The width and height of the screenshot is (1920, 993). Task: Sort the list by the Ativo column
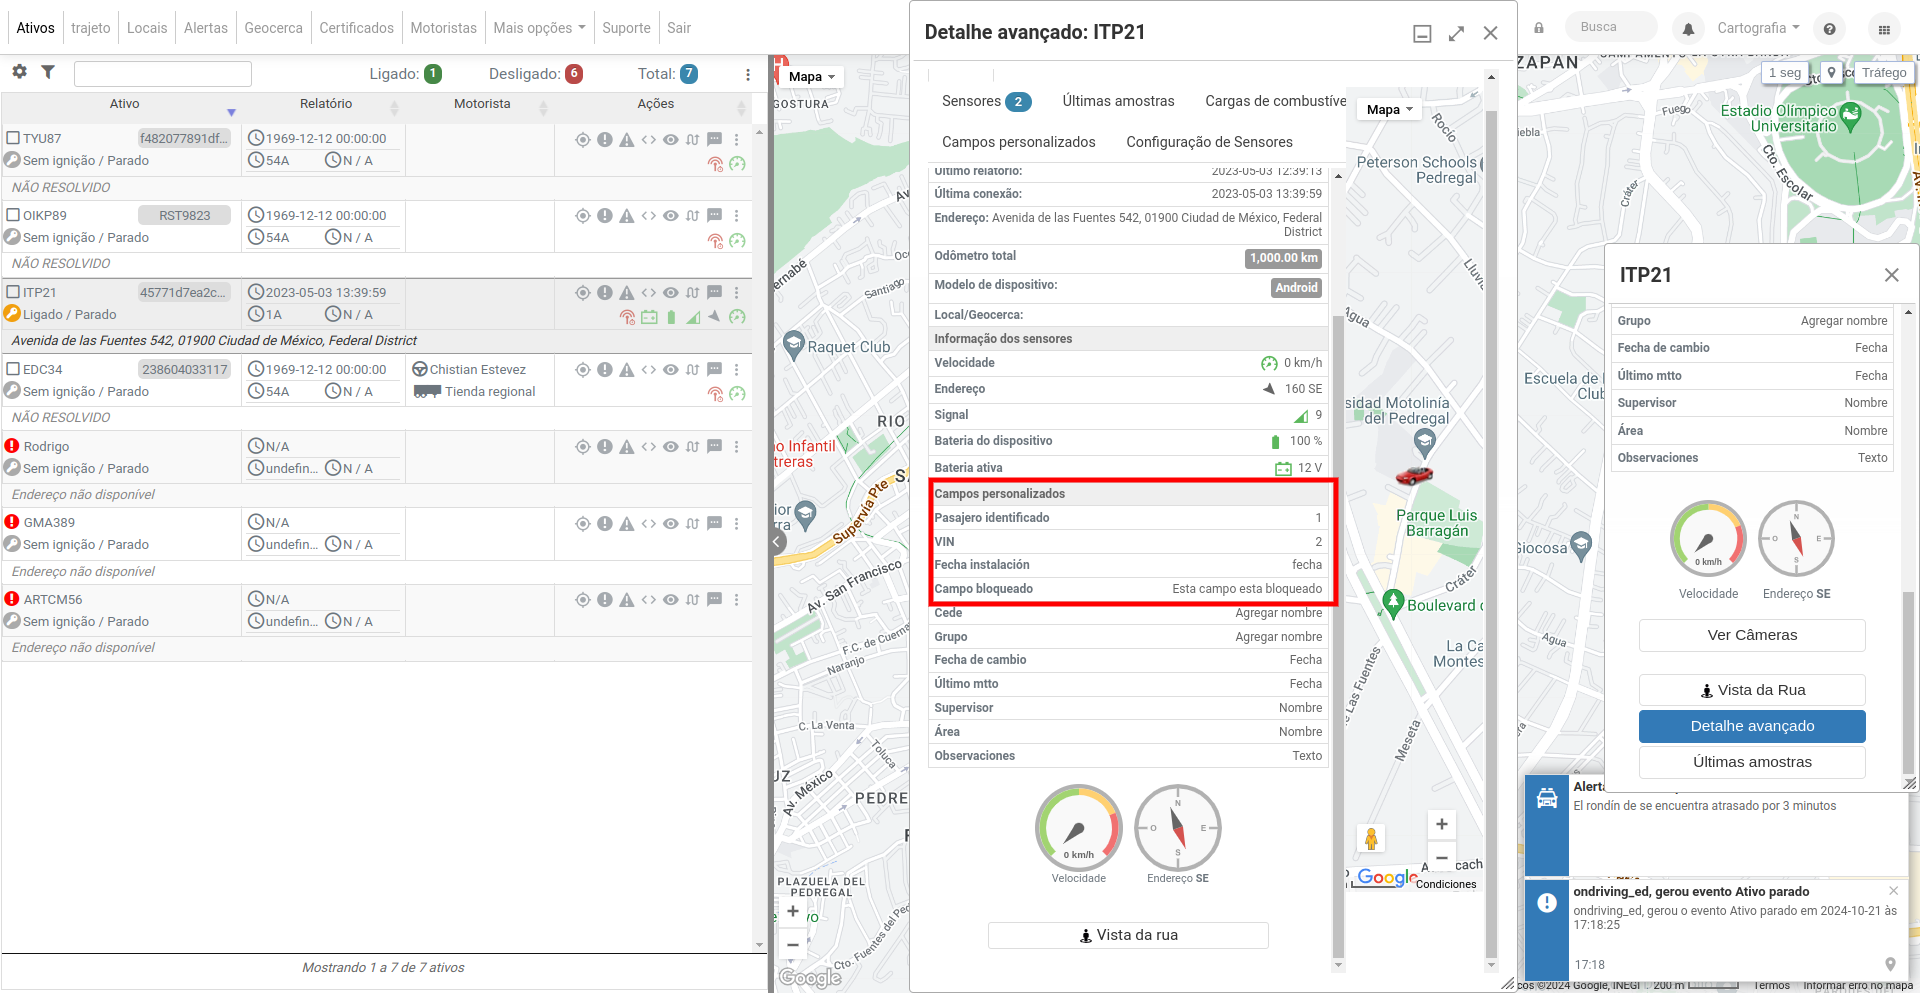pyautogui.click(x=124, y=104)
